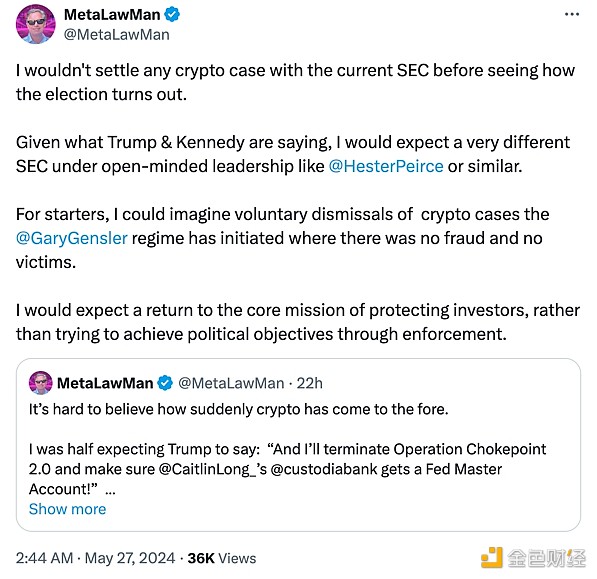This screenshot has height=579, width=597.
Task: Open the three-dot more options menu
Action: [x=571, y=14]
